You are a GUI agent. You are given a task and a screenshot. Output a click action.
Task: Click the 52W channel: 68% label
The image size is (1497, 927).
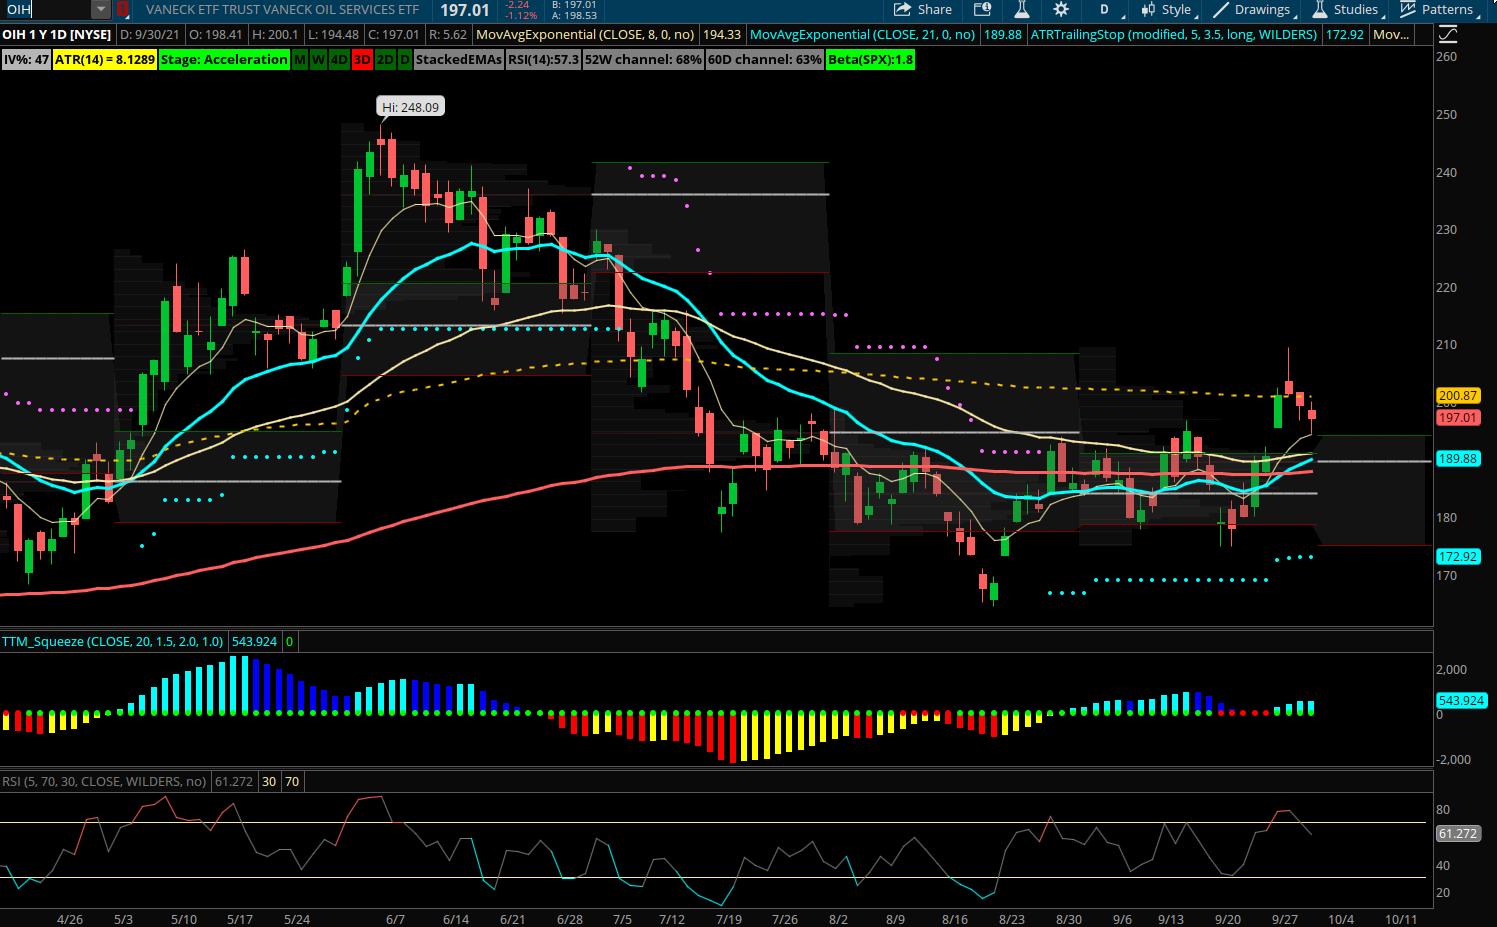[643, 59]
